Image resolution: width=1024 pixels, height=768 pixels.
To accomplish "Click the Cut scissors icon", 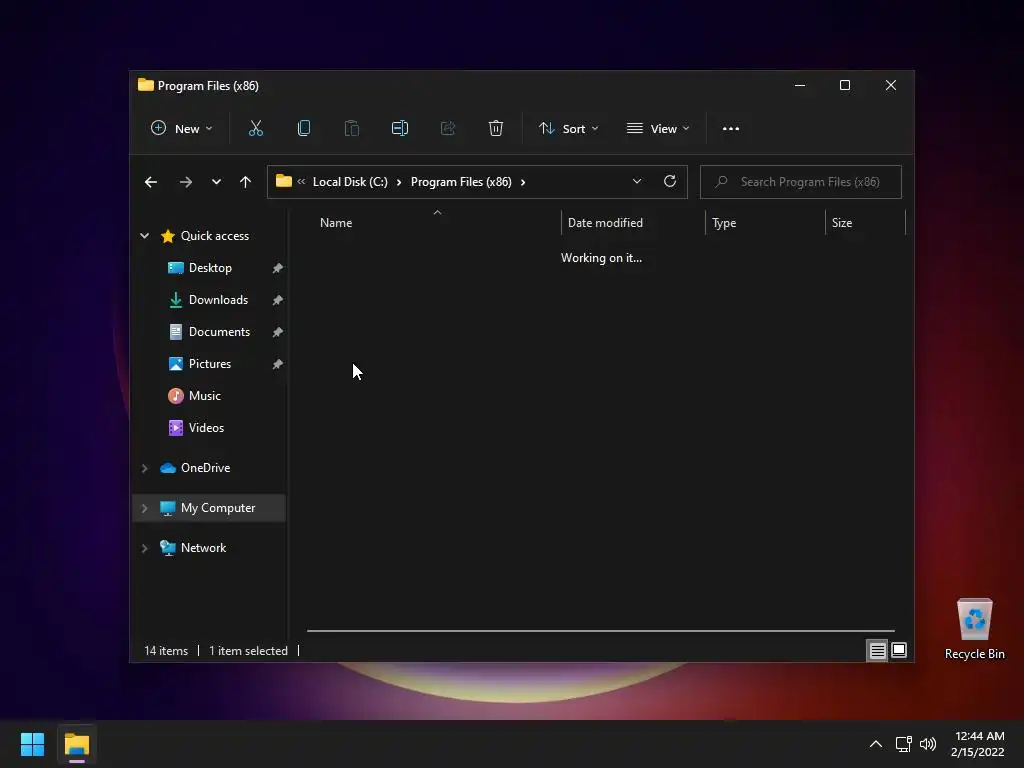I will (255, 129).
